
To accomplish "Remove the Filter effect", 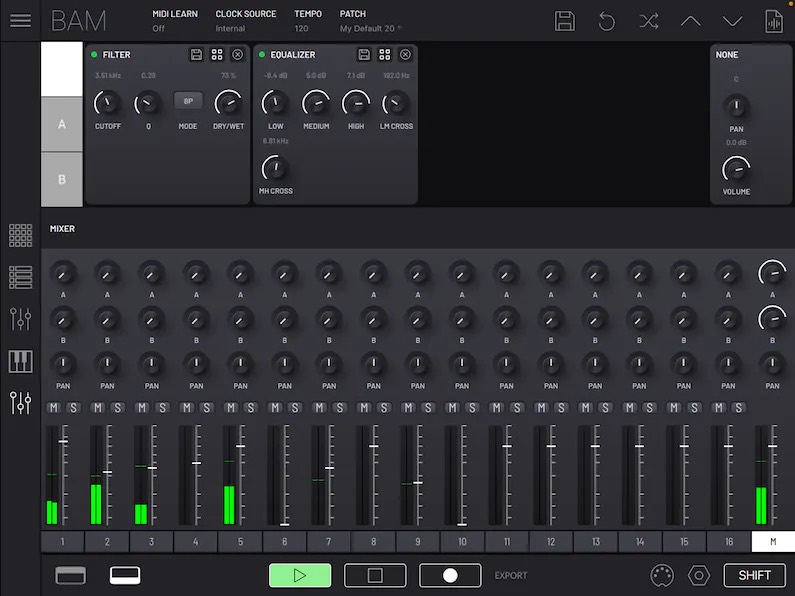I will coord(237,54).
